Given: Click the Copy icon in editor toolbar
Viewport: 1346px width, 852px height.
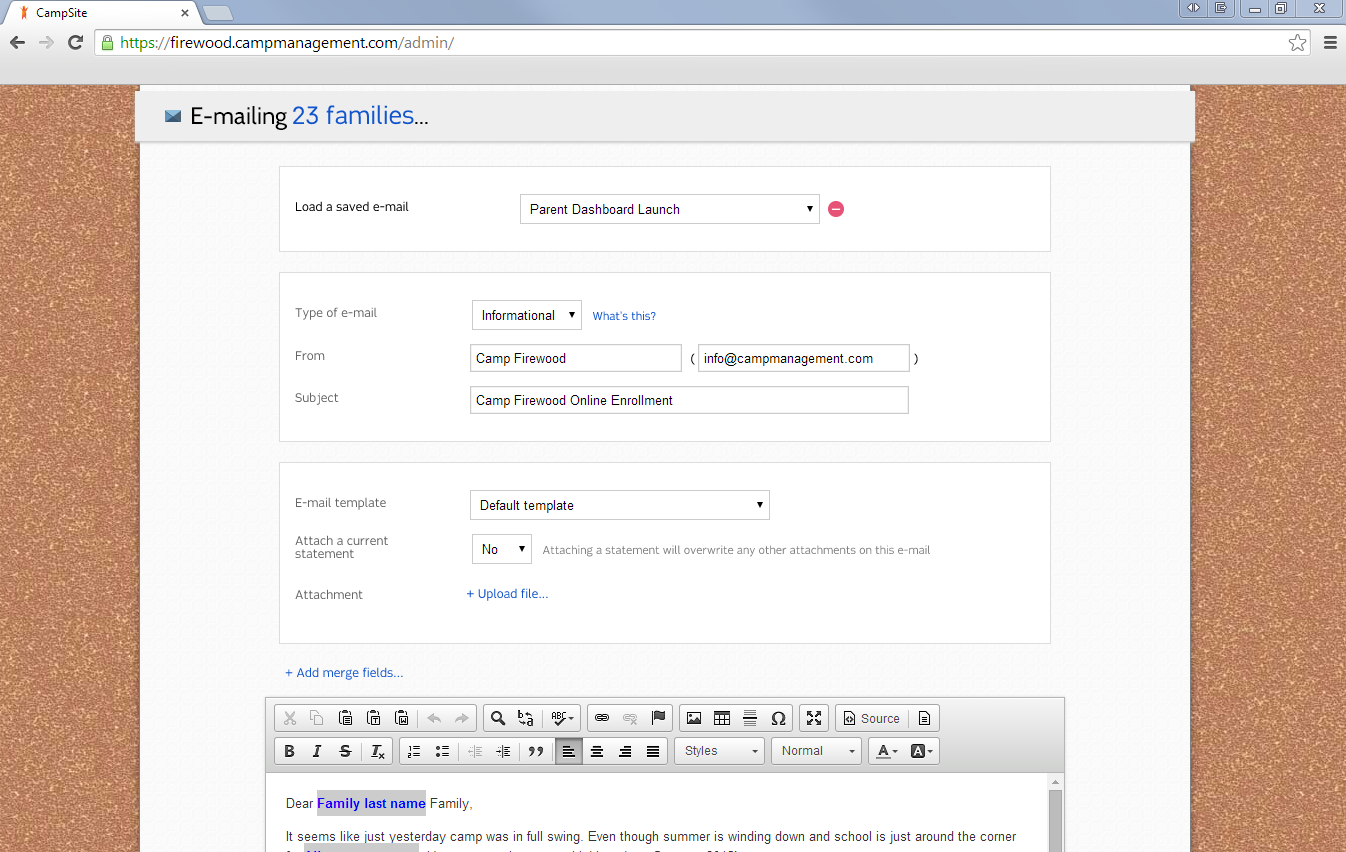Looking at the screenshot, I should coord(317,718).
